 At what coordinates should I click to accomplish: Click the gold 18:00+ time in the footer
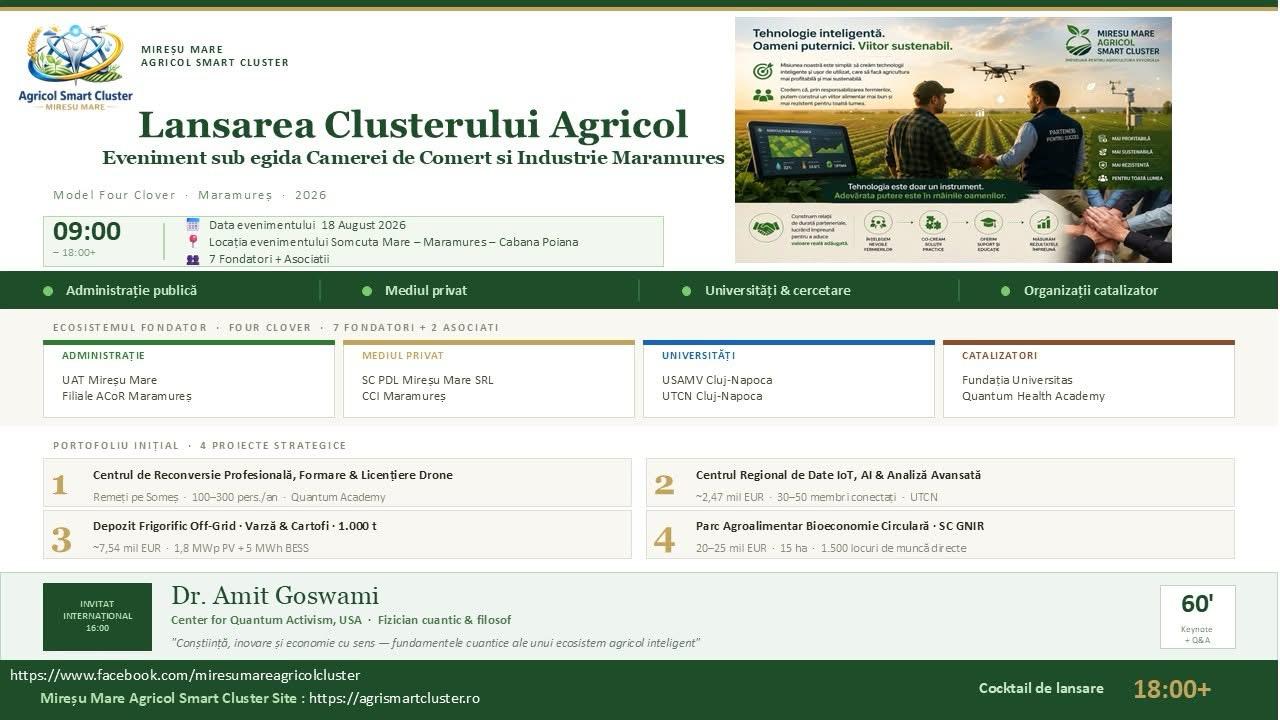[1172, 689]
